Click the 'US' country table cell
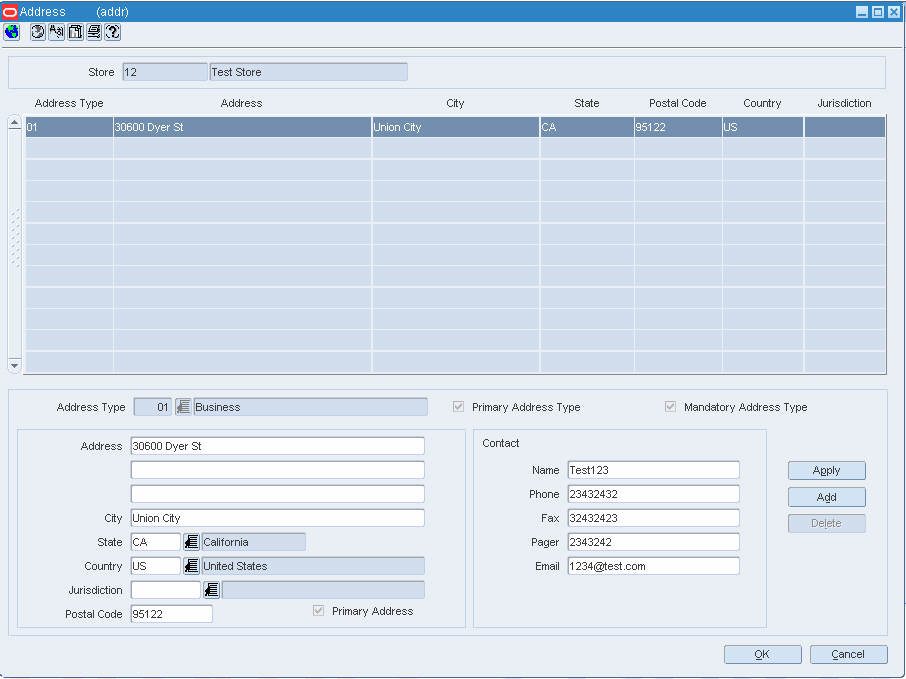 pos(763,127)
